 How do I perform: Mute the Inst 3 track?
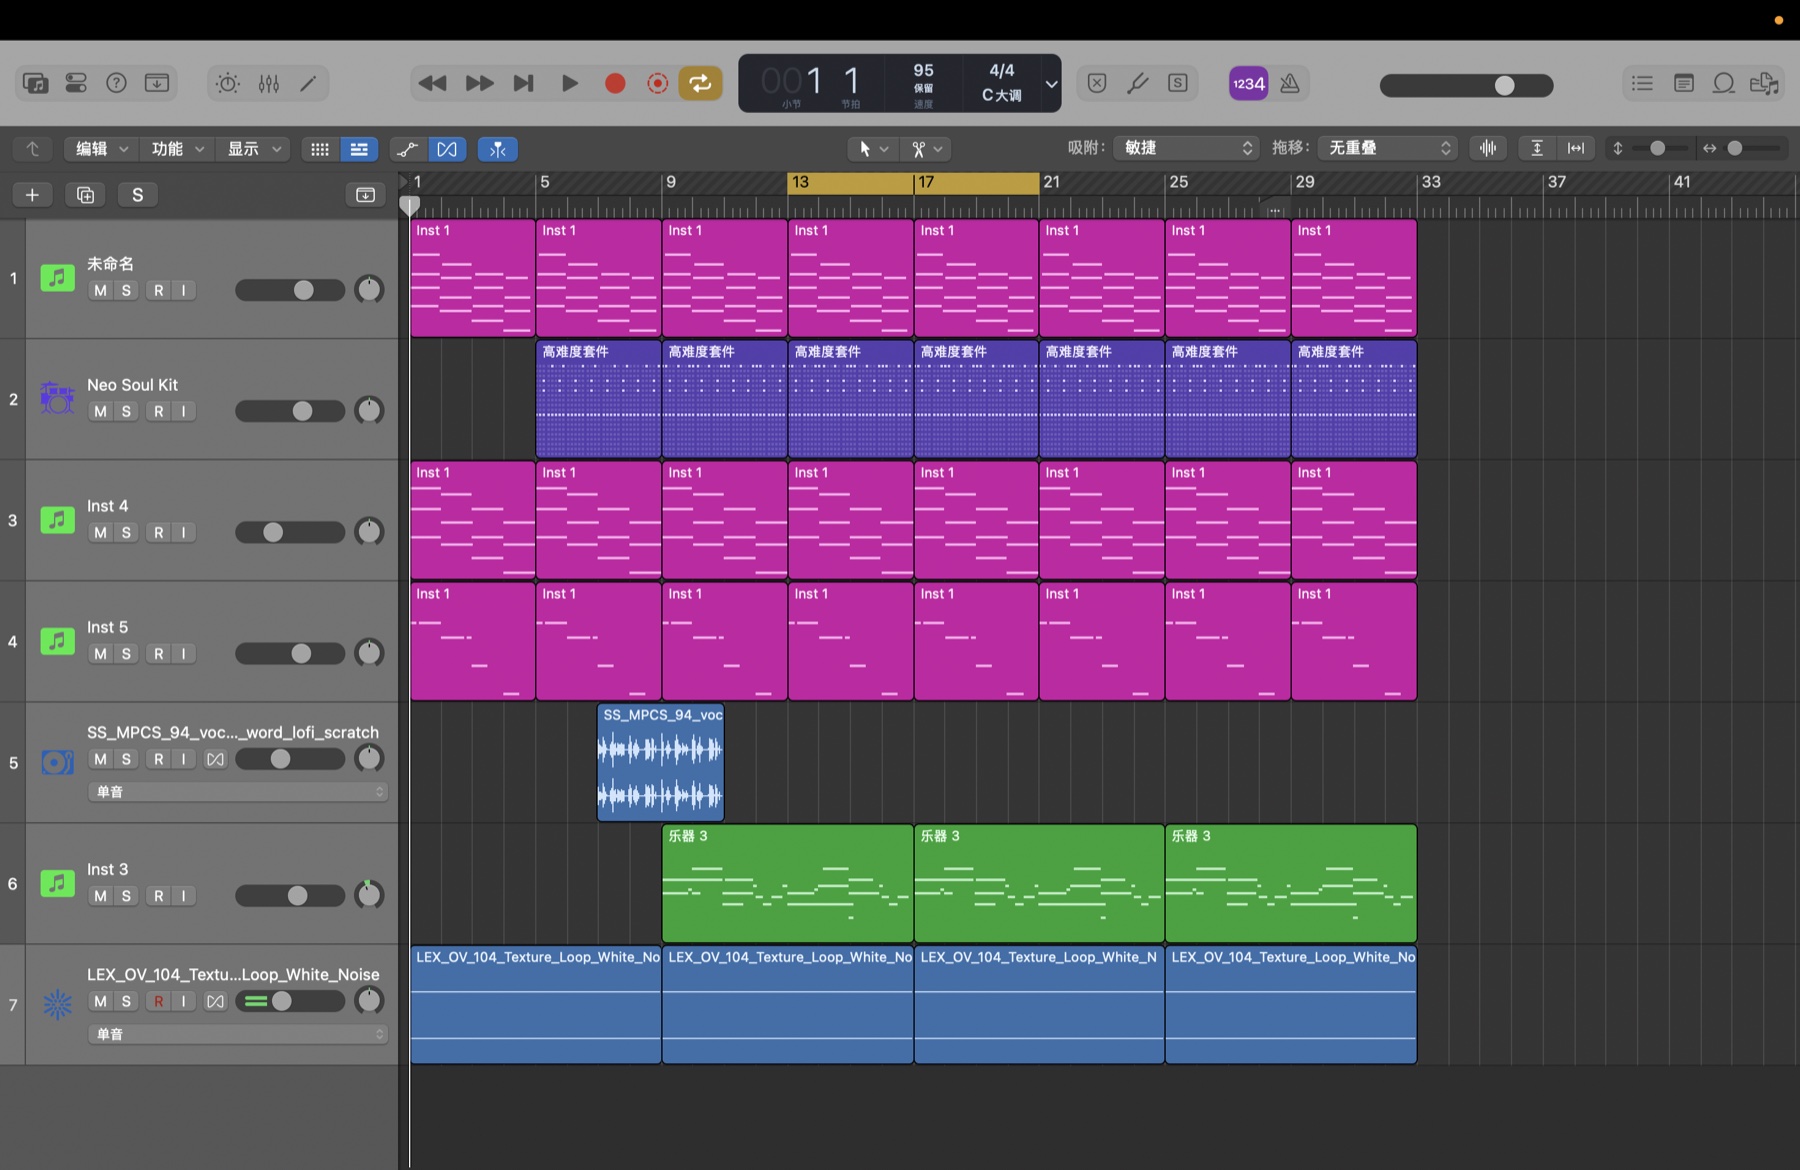pyautogui.click(x=100, y=896)
